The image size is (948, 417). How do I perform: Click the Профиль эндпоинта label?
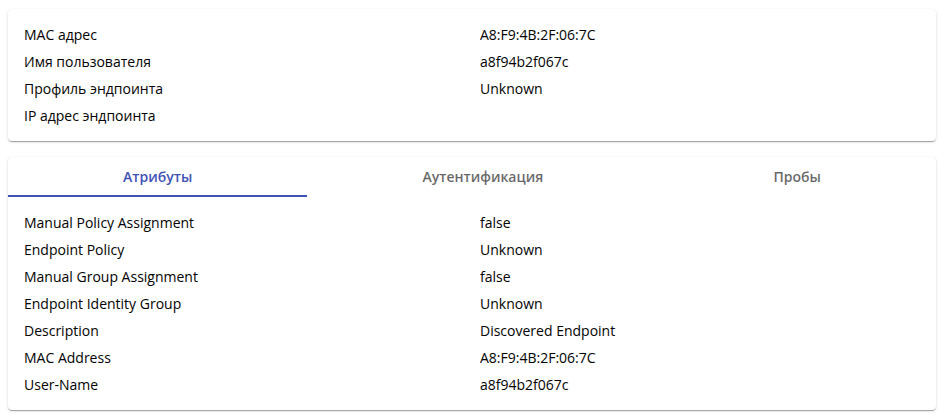coord(93,89)
